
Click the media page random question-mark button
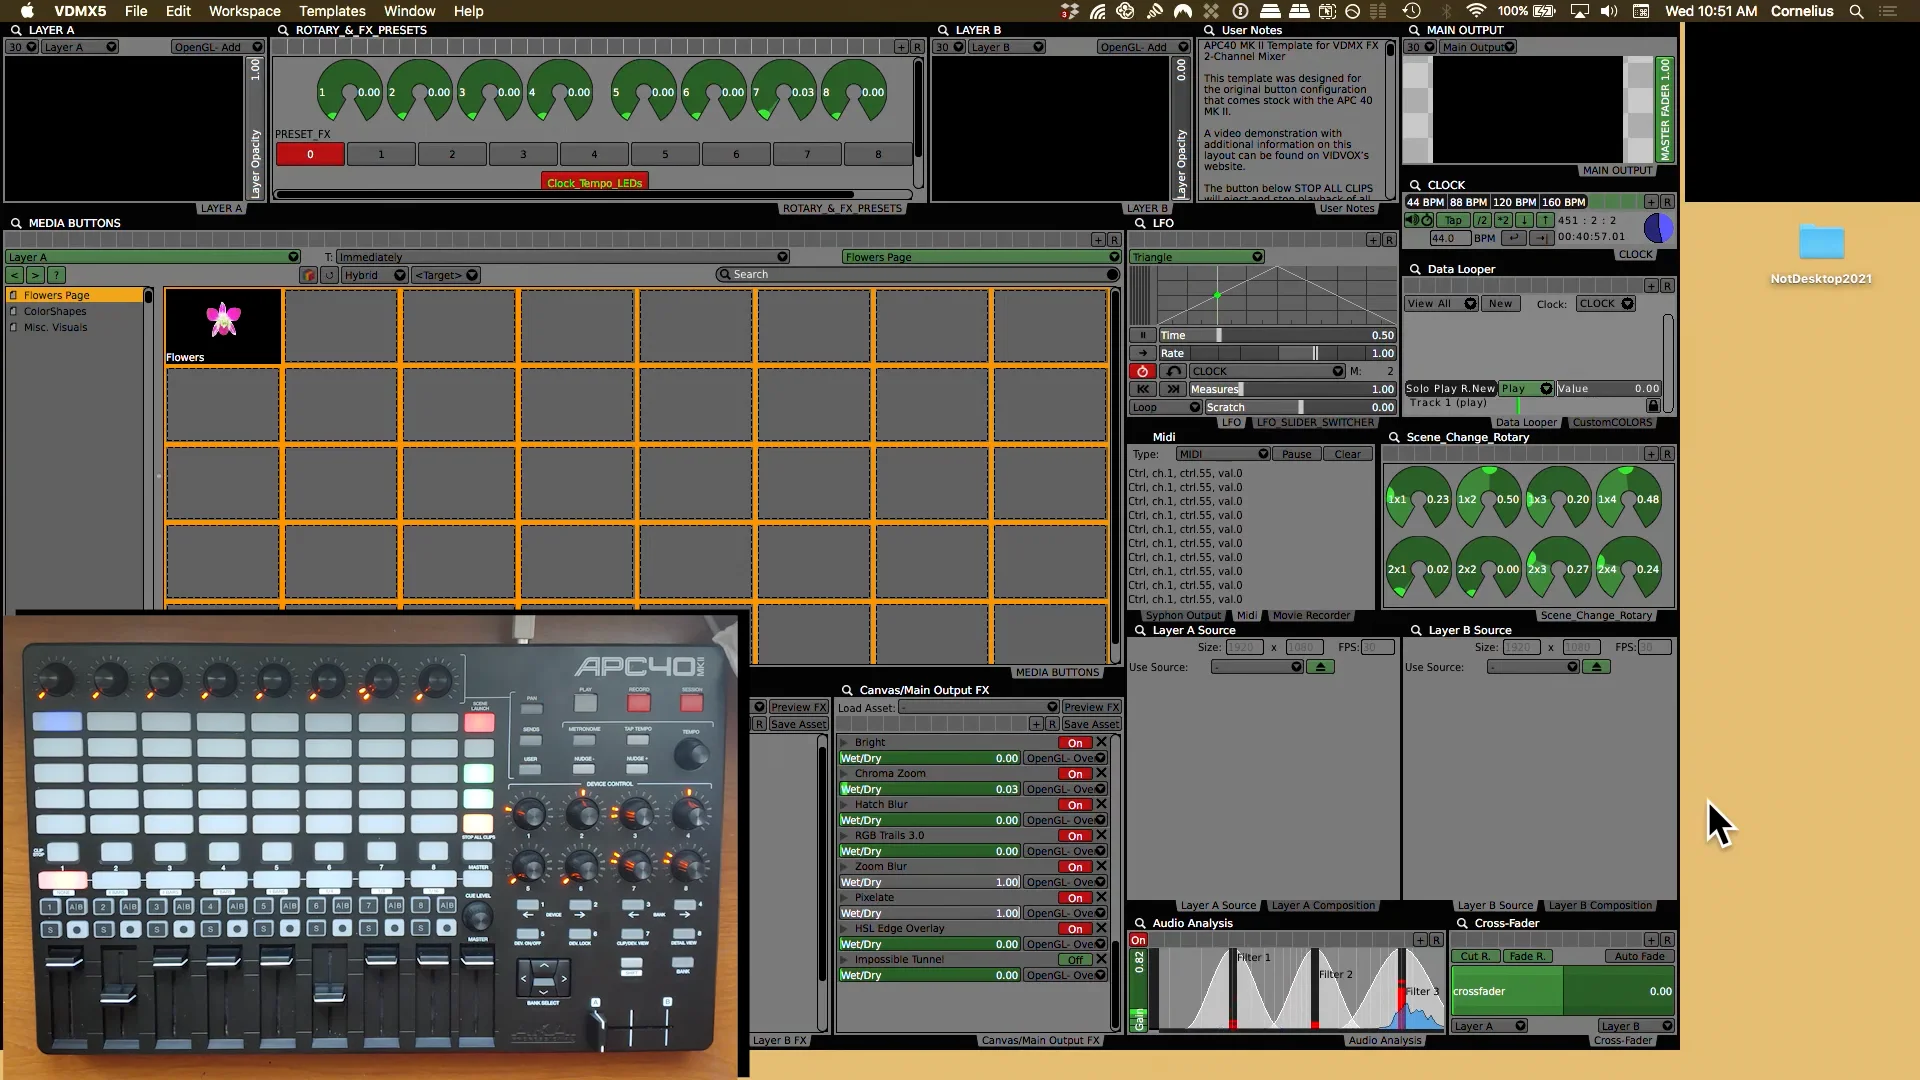pyautogui.click(x=56, y=275)
